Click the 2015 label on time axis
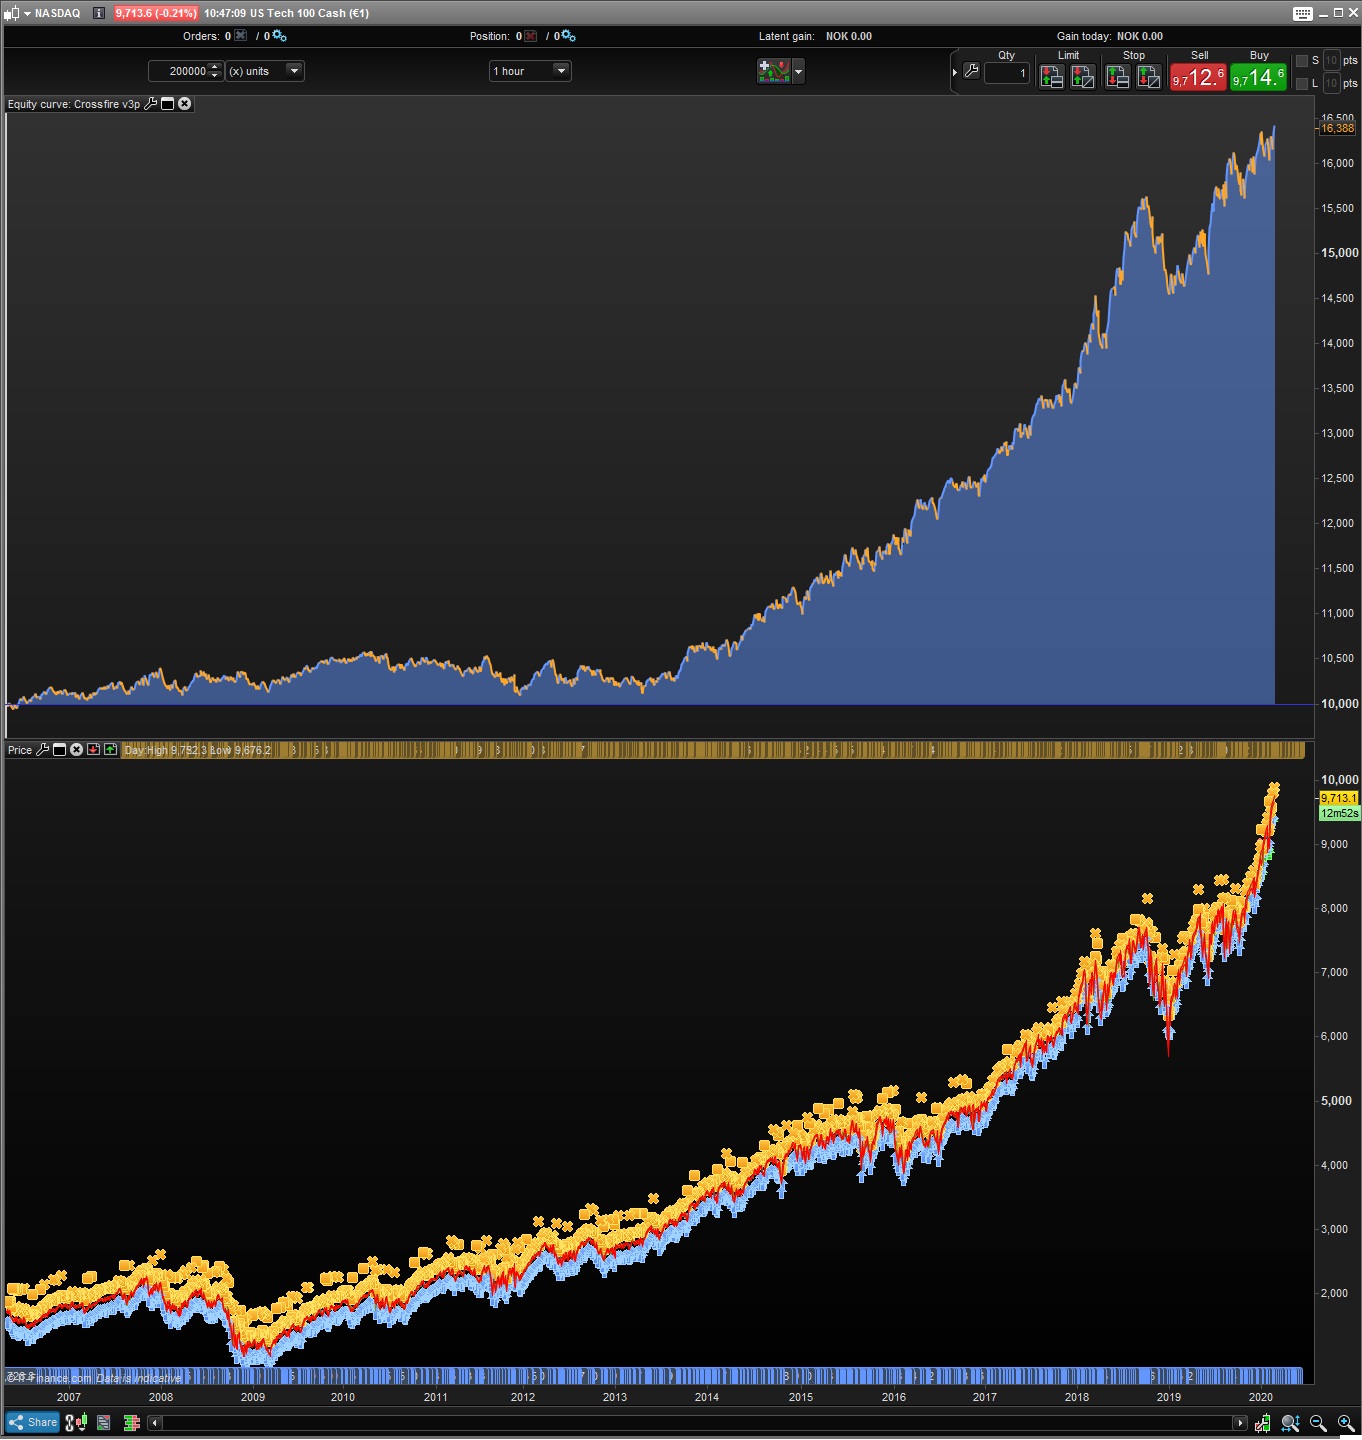Image resolution: width=1362 pixels, height=1440 pixels. click(x=801, y=1397)
